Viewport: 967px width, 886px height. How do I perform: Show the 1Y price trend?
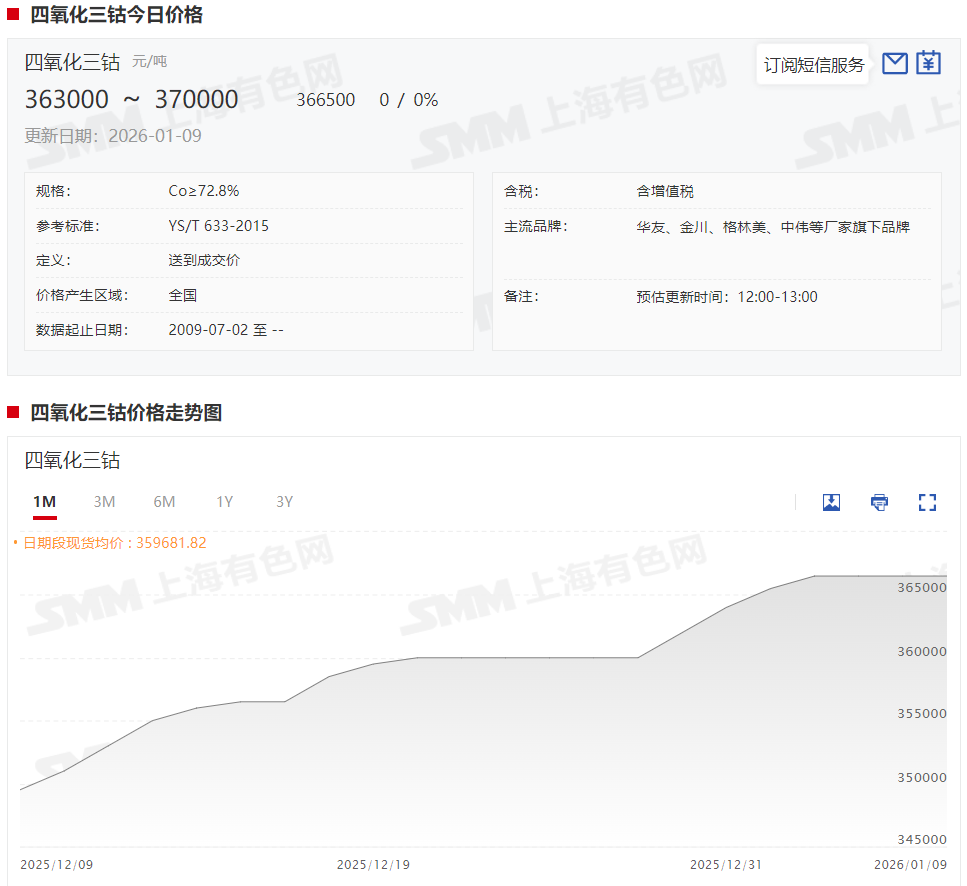[x=224, y=502]
